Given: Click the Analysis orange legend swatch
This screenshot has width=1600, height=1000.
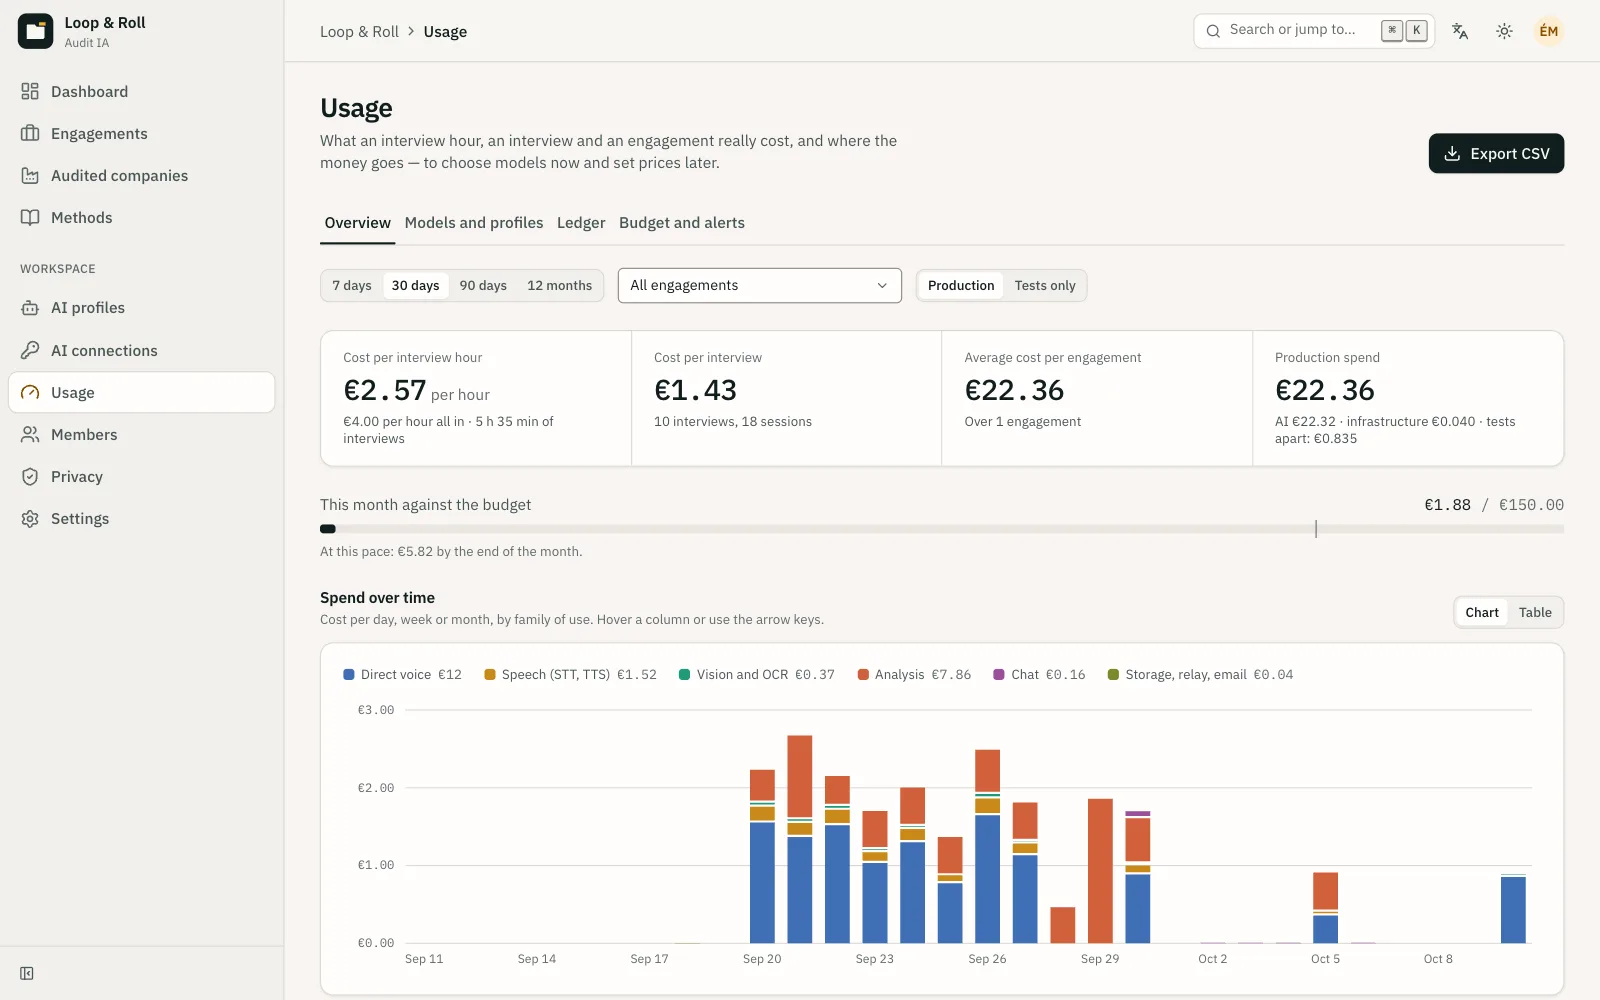Looking at the screenshot, I should click(863, 675).
